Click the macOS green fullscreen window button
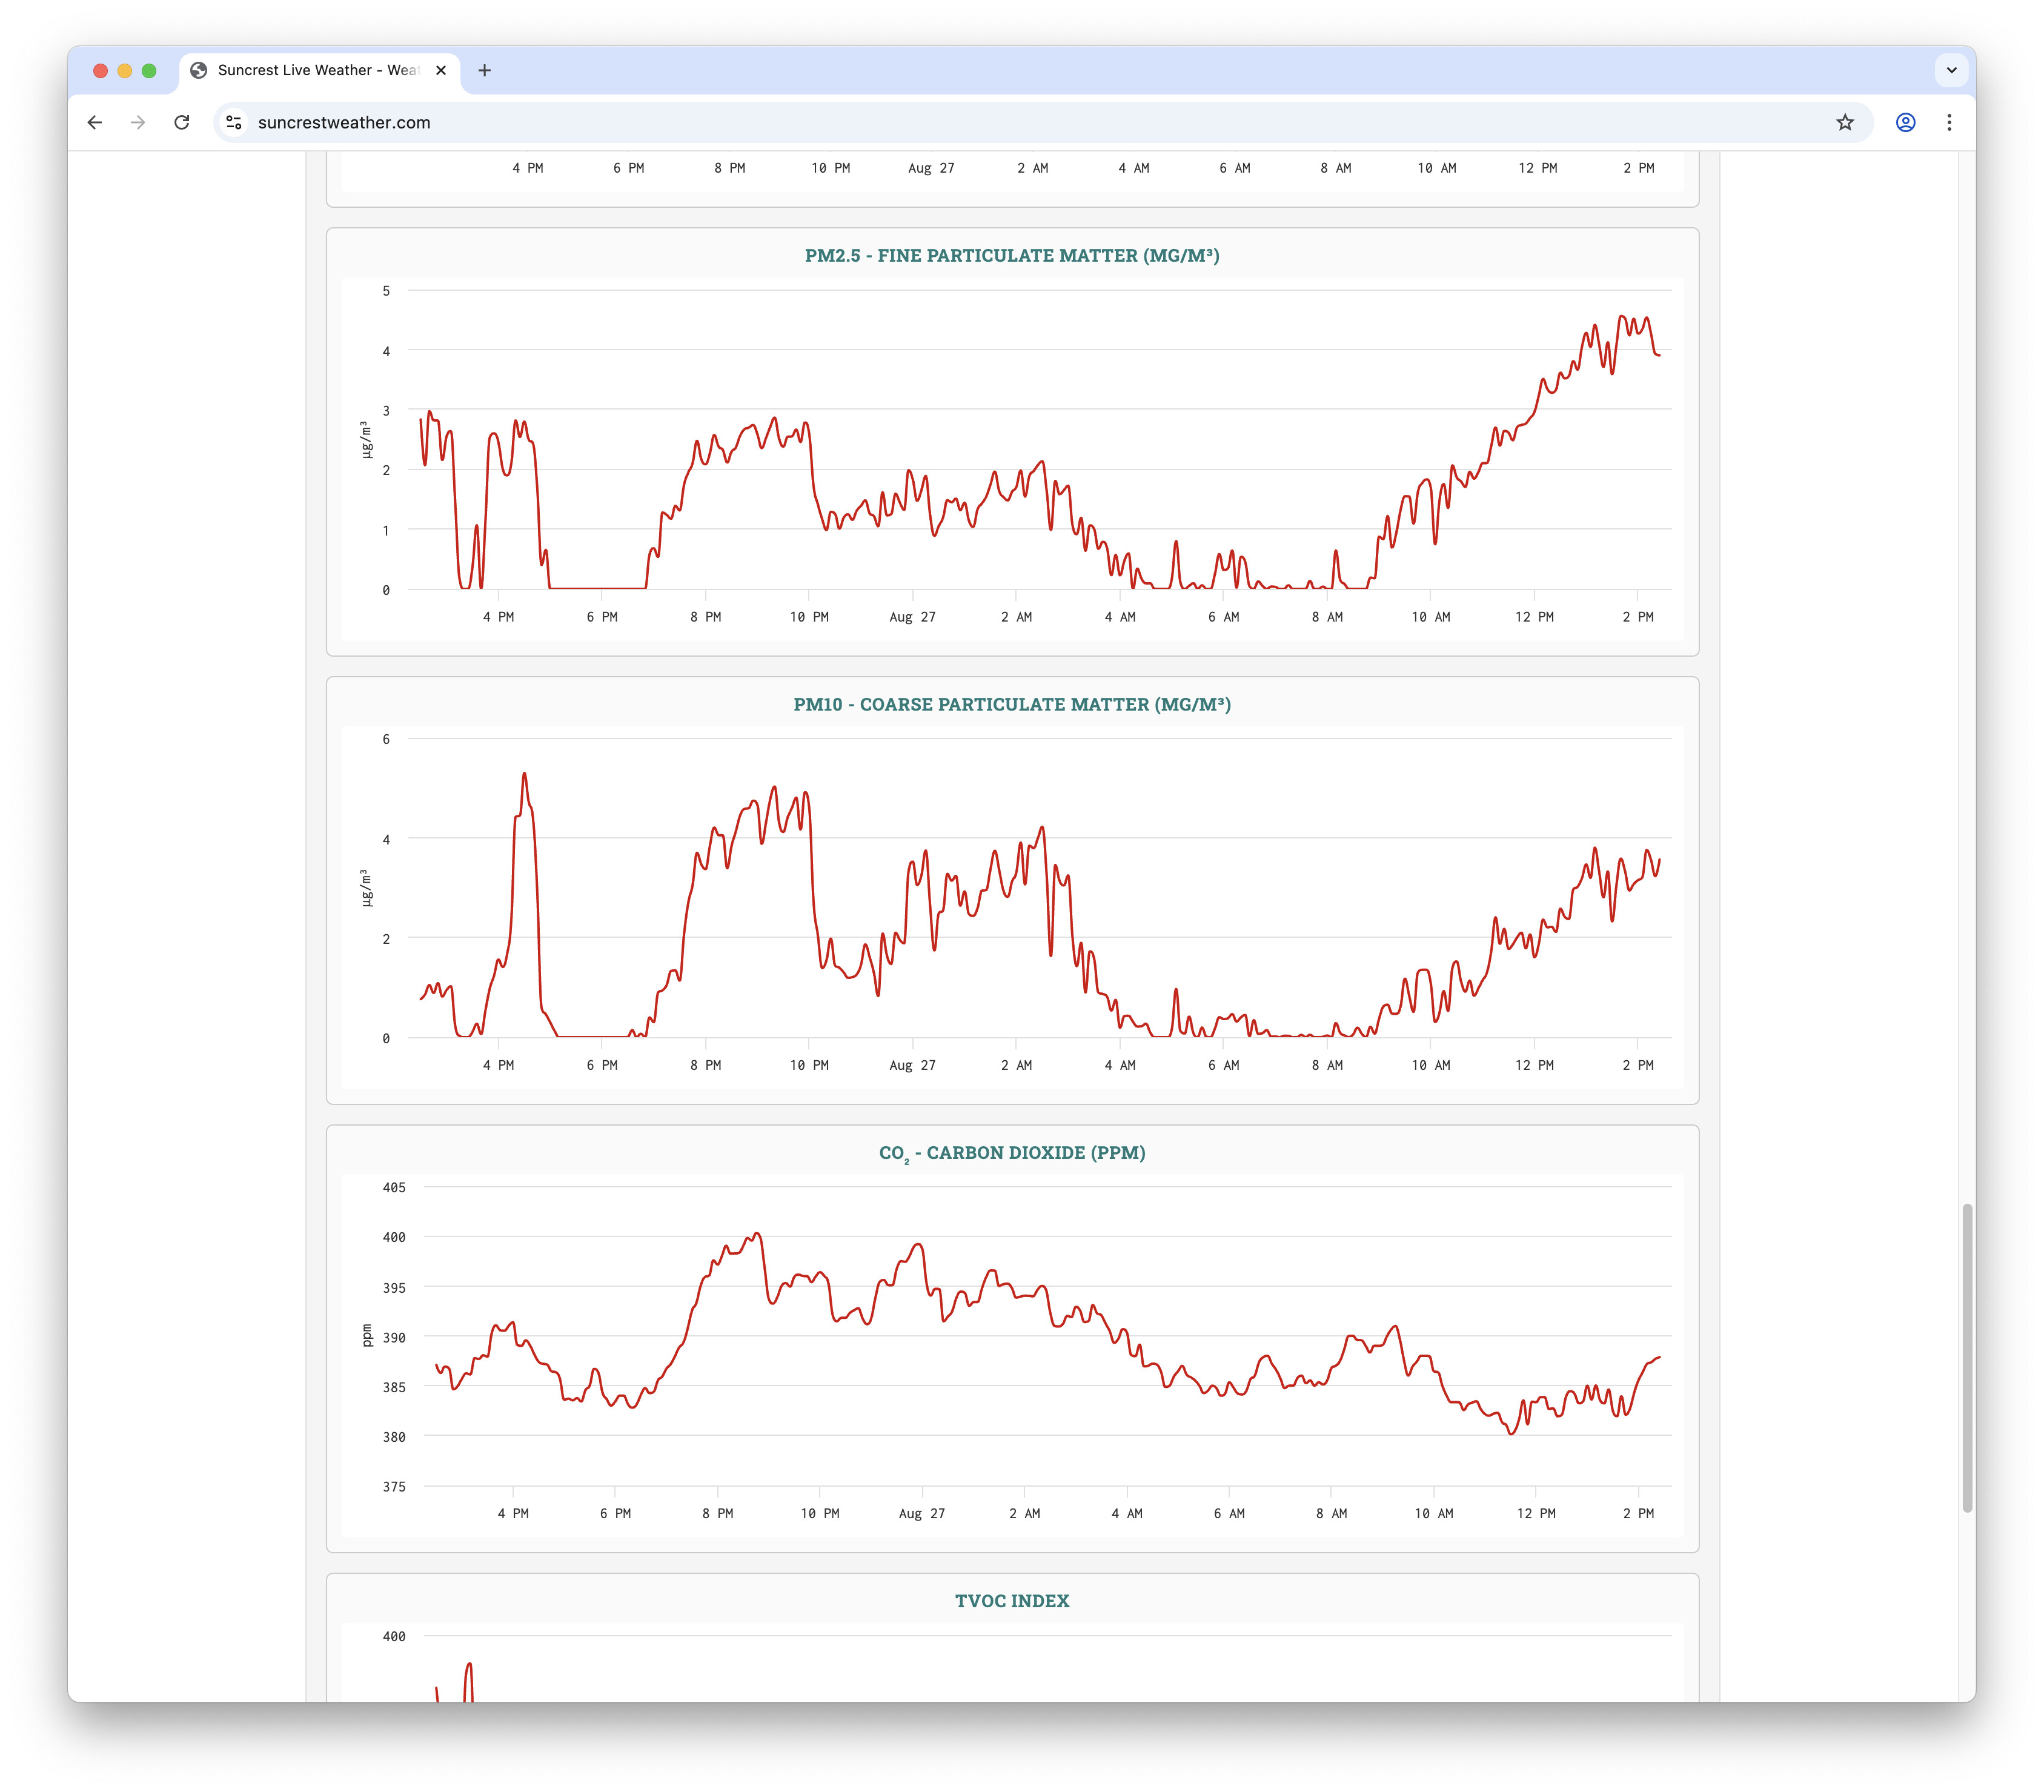The width and height of the screenshot is (2044, 1792). 149,70
